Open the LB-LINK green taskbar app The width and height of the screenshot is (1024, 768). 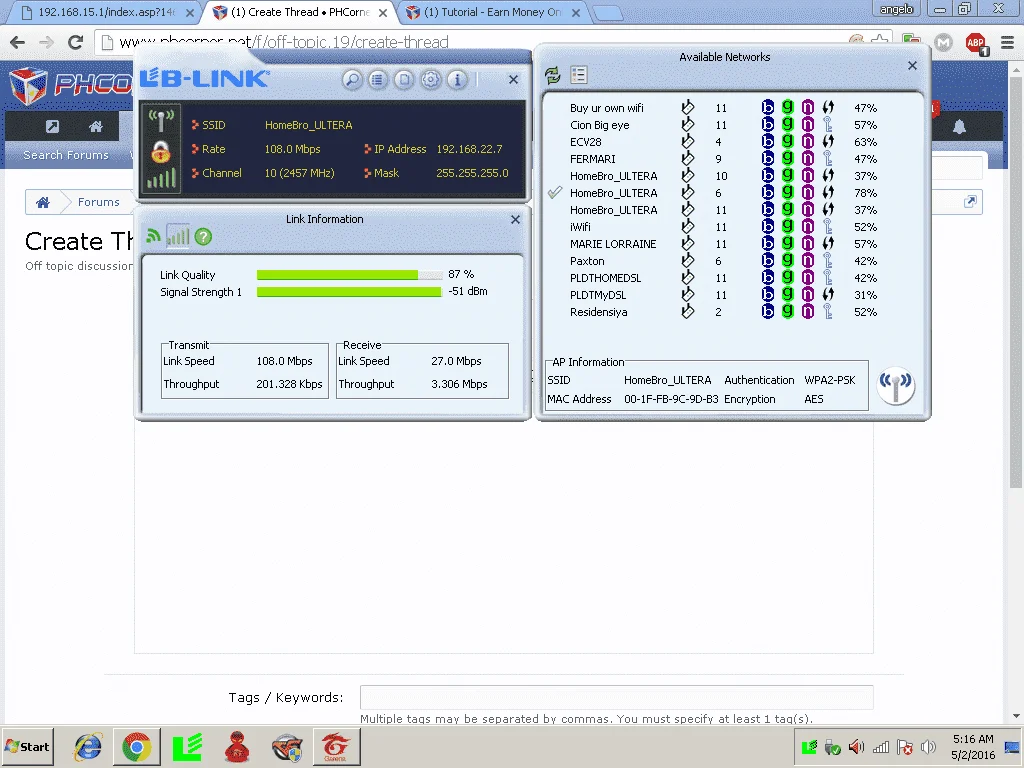click(187, 746)
